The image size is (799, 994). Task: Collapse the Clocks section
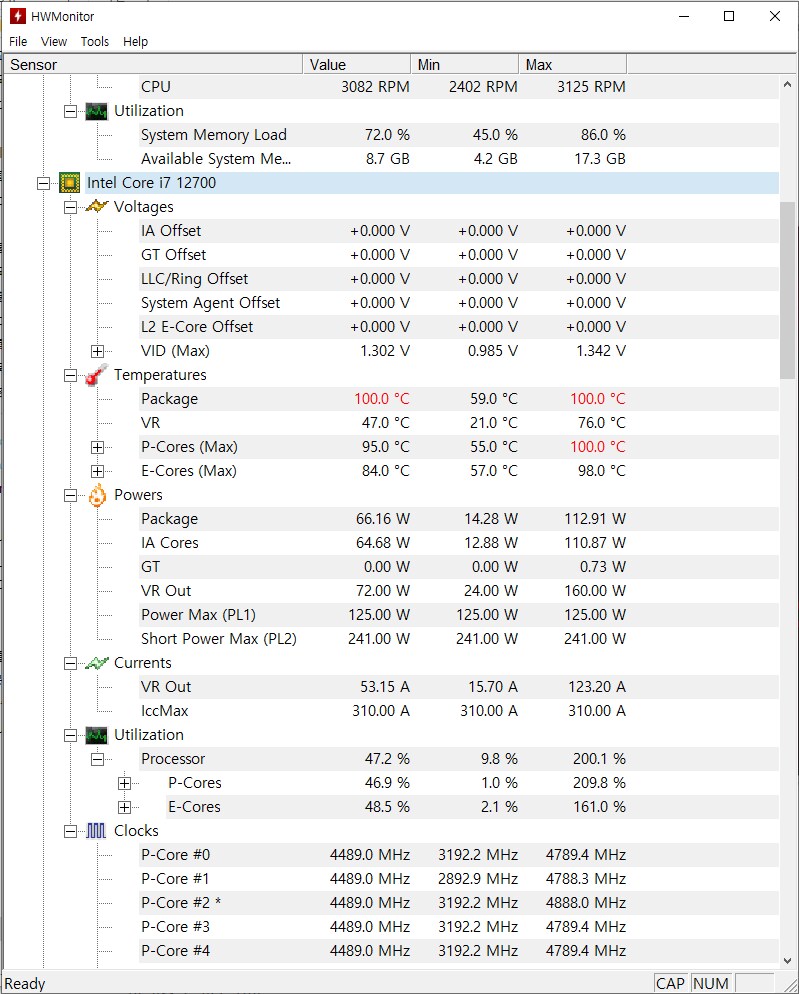tap(70, 831)
